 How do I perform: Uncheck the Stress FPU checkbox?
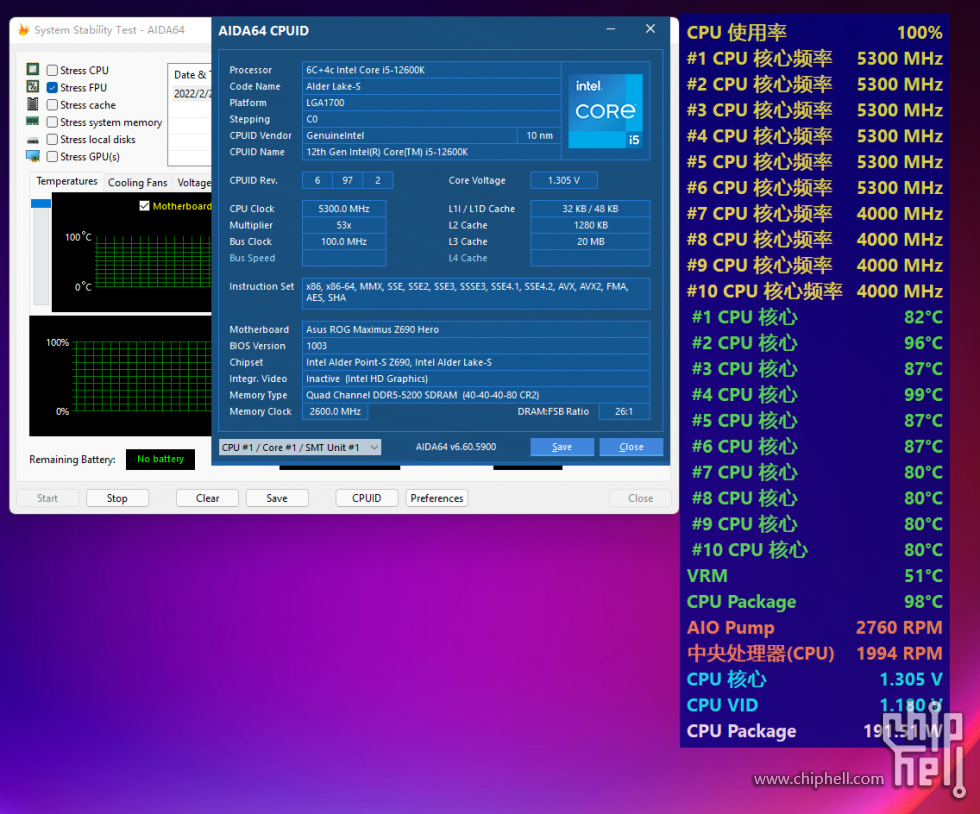pyautogui.click(x=52, y=88)
